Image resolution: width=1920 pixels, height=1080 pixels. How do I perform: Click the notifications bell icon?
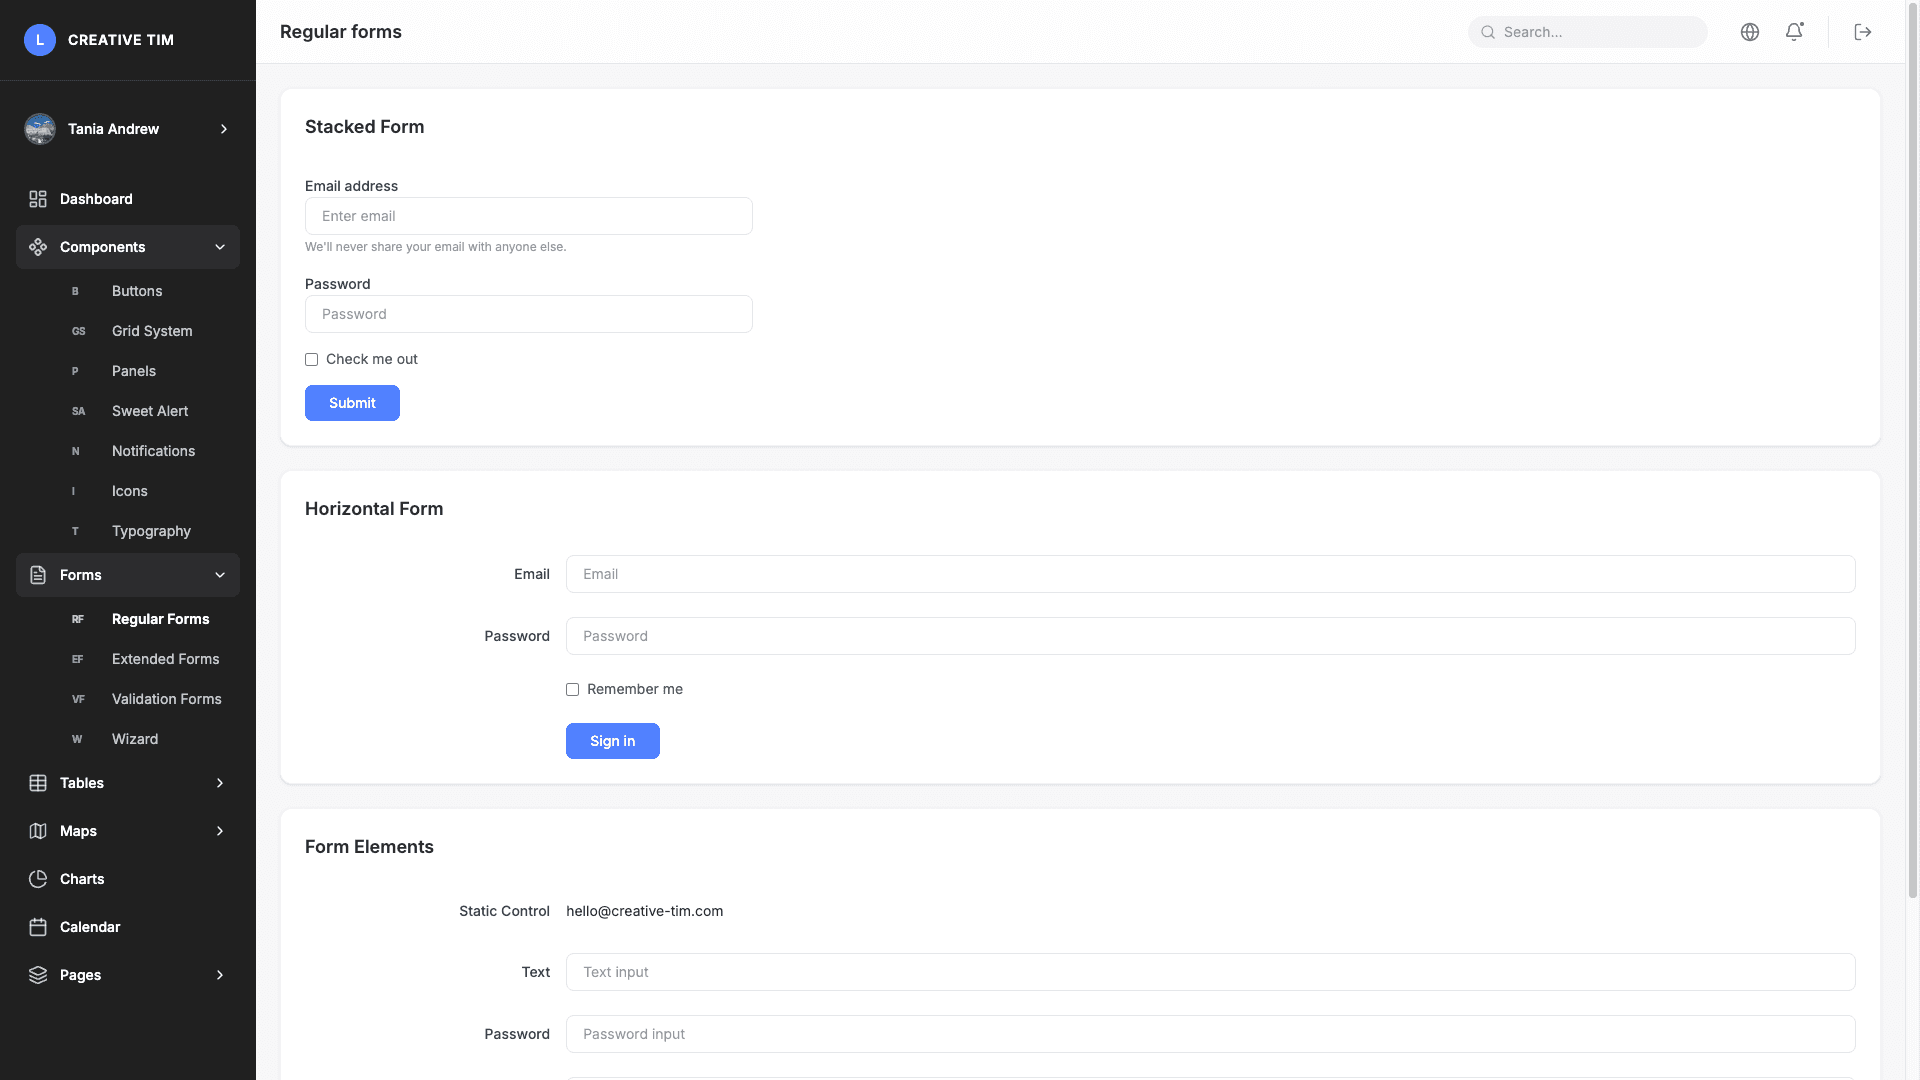pyautogui.click(x=1794, y=31)
